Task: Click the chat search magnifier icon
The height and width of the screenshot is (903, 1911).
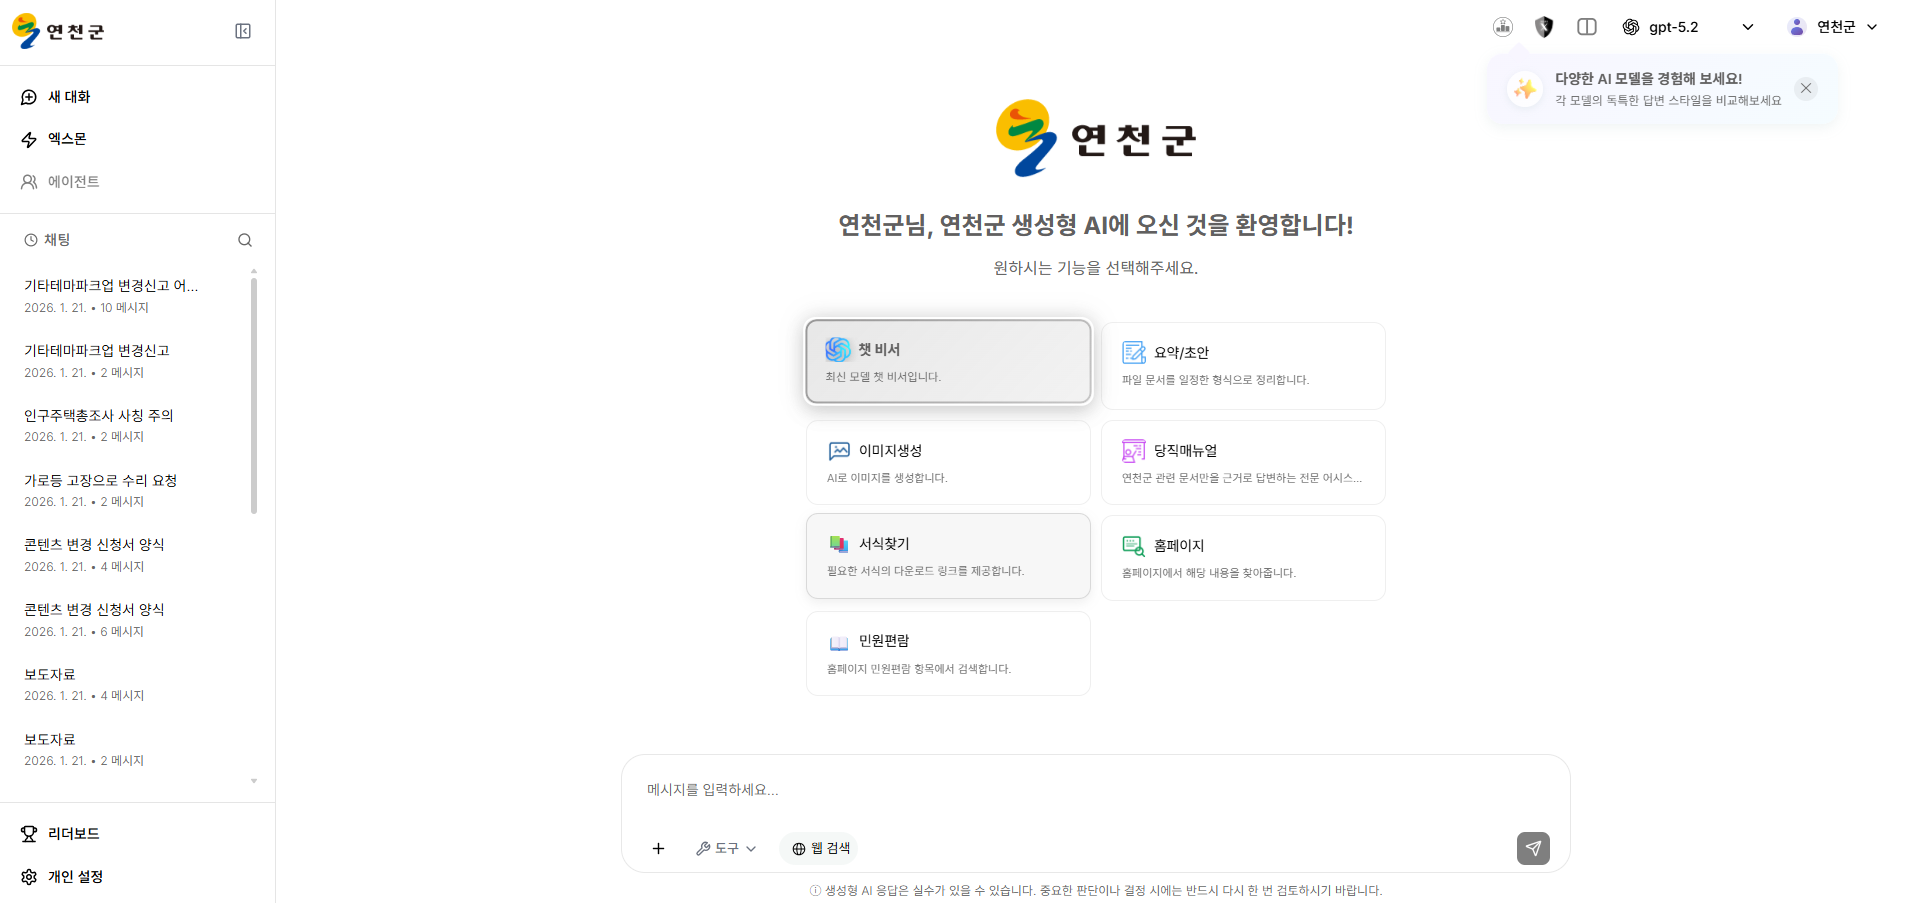Action: 245,240
